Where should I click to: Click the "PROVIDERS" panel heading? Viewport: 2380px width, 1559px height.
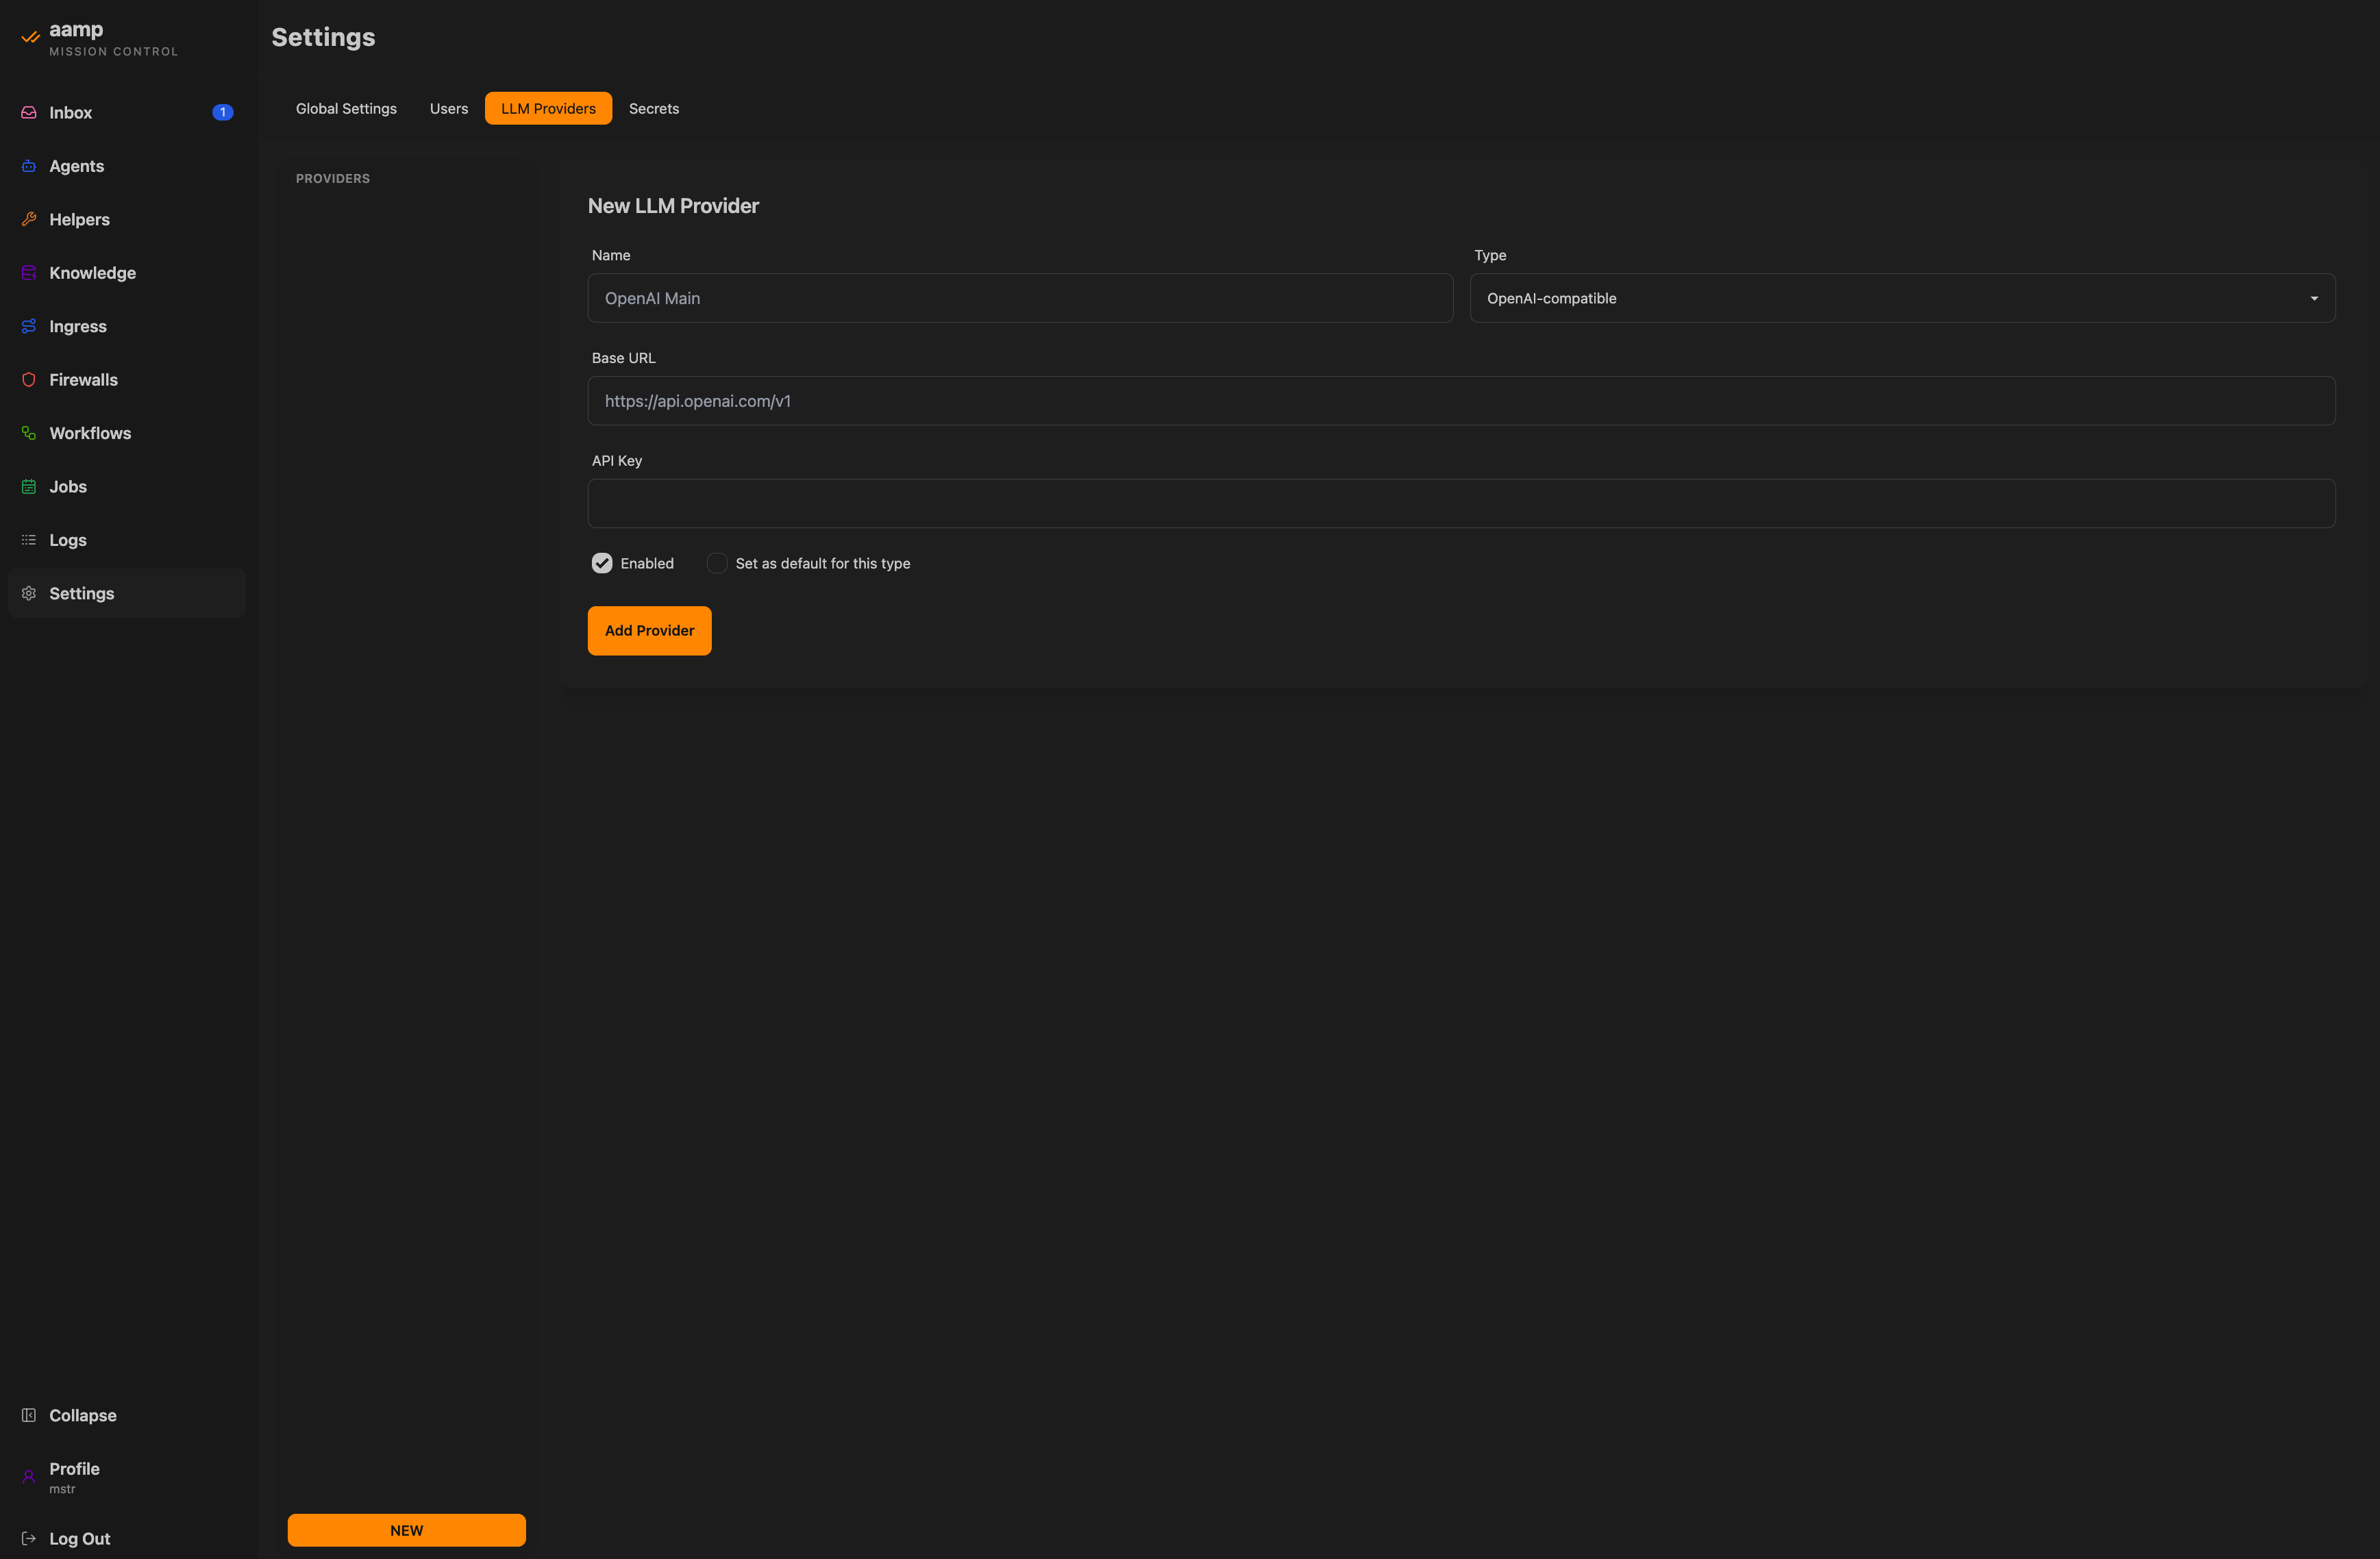(333, 179)
